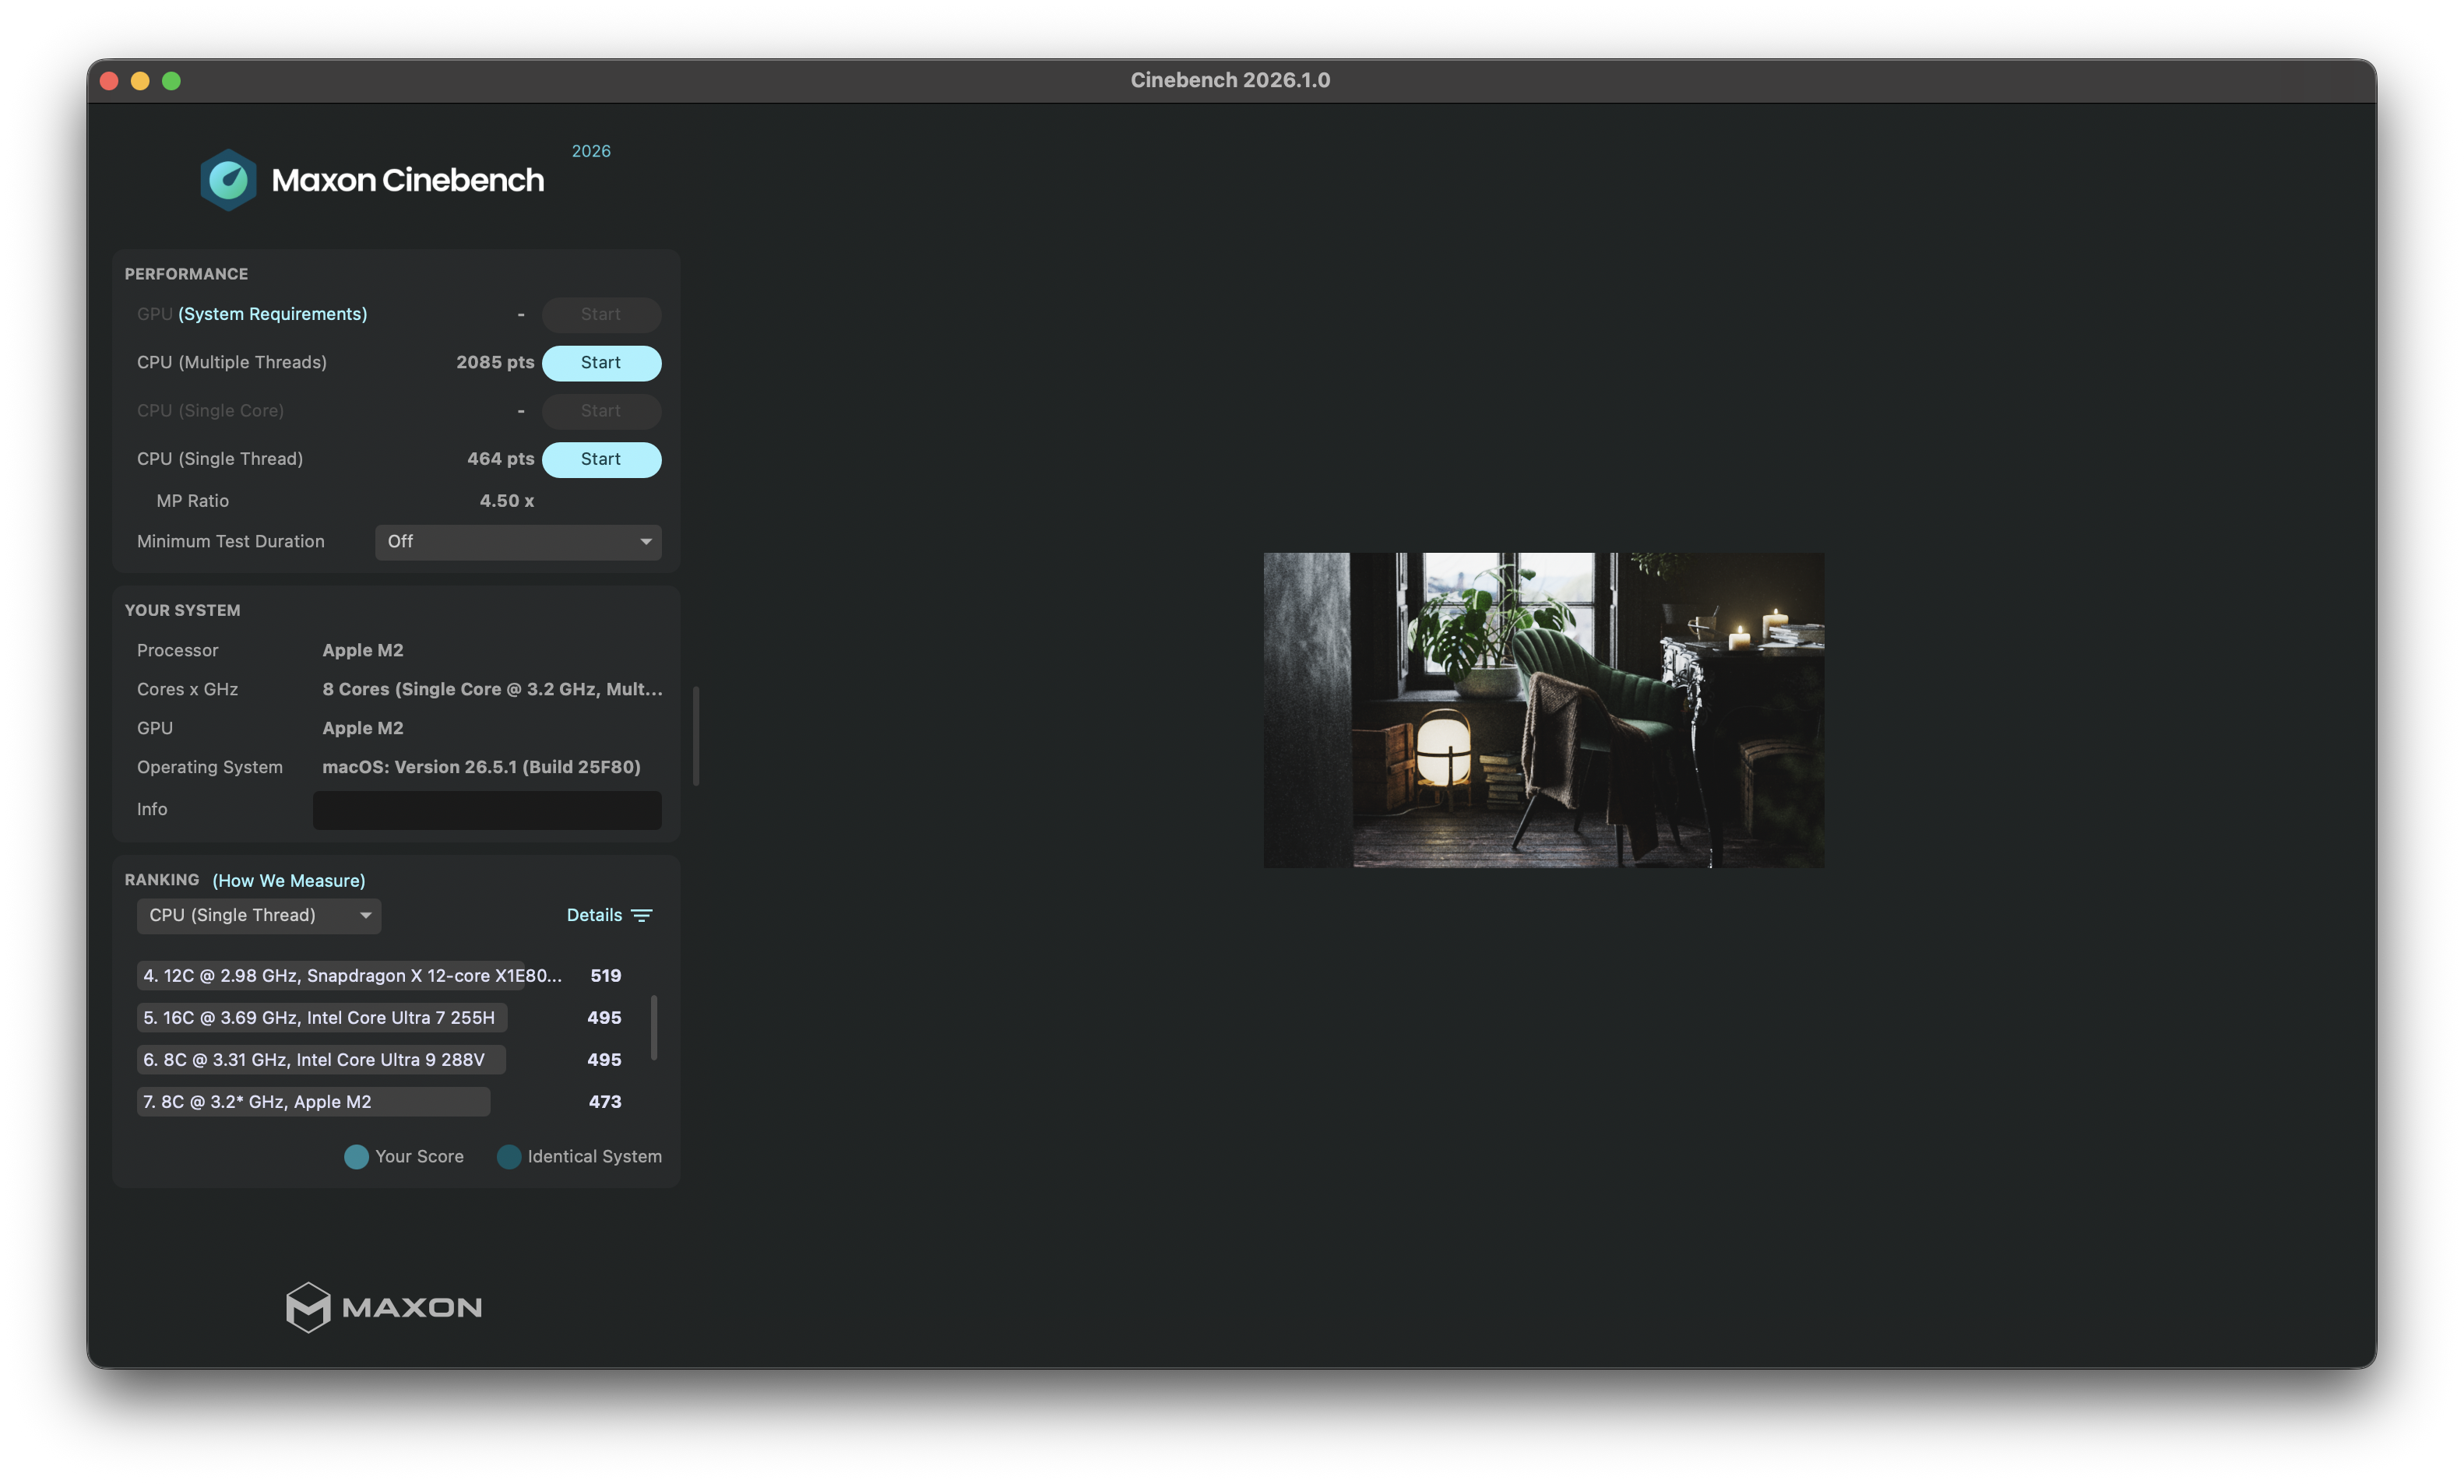Open the Details filter icon in Ranking
The image size is (2464, 1484).
pos(642,915)
